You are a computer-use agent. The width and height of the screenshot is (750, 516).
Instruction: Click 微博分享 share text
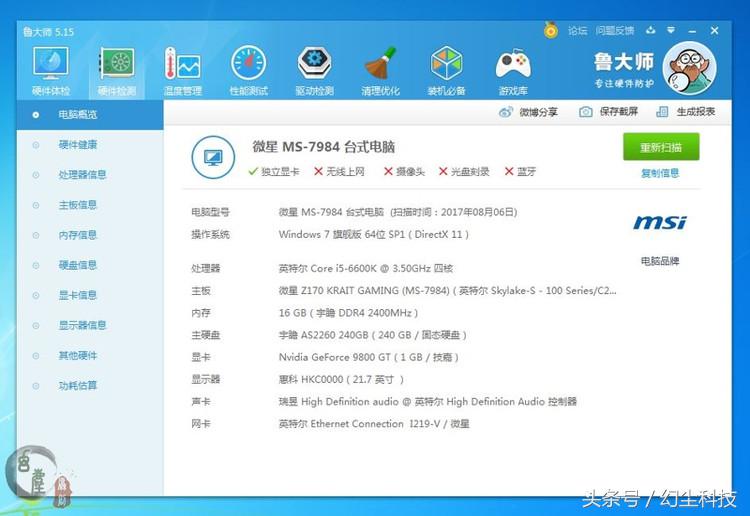(539, 112)
